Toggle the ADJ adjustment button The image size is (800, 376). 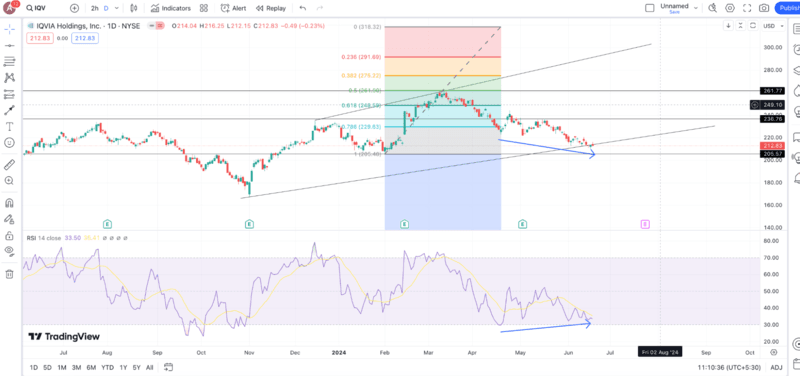click(x=776, y=367)
